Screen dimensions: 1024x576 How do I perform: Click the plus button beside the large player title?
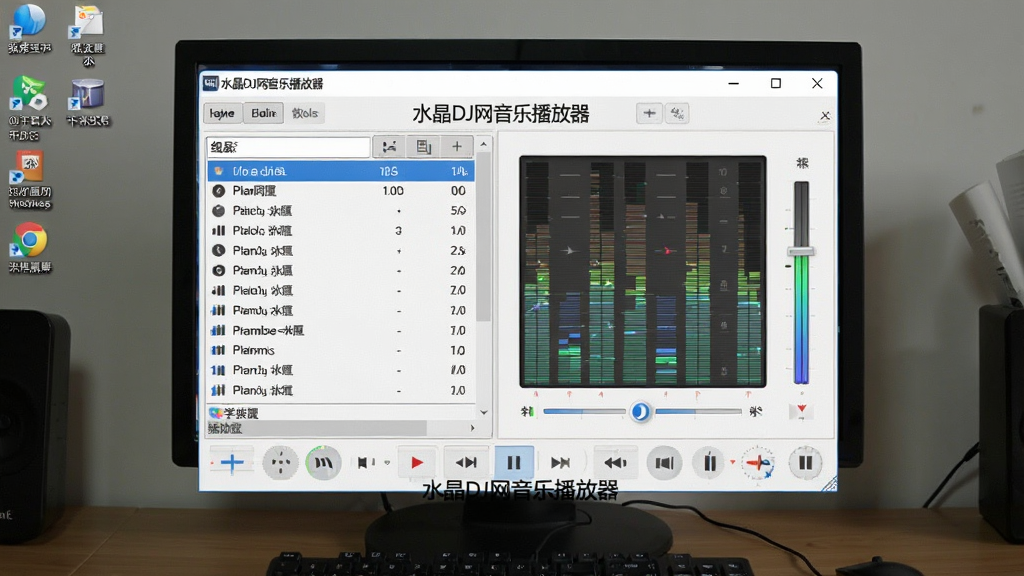pyautogui.click(x=649, y=113)
